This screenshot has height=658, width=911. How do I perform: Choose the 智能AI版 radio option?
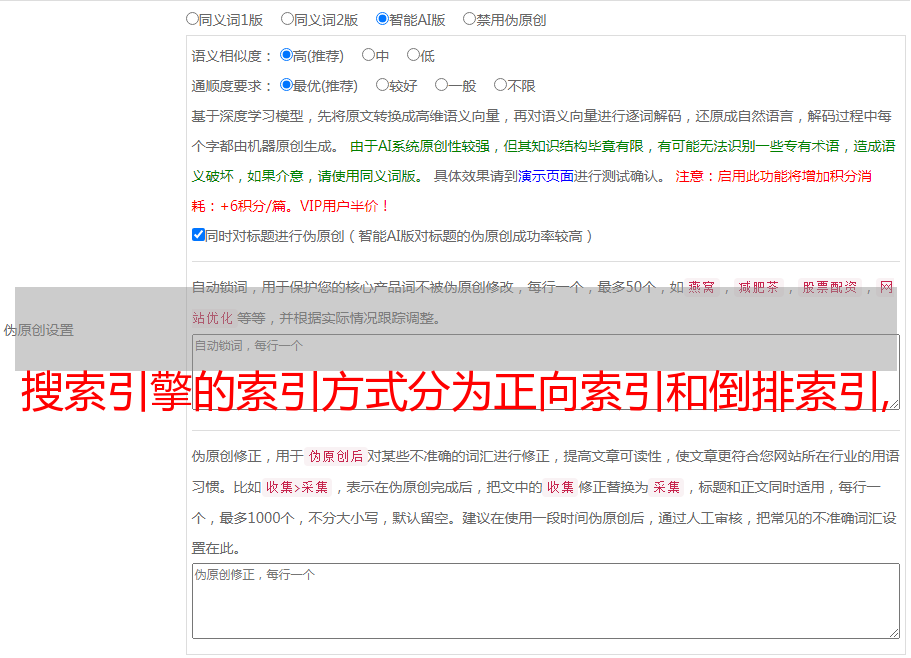382,19
